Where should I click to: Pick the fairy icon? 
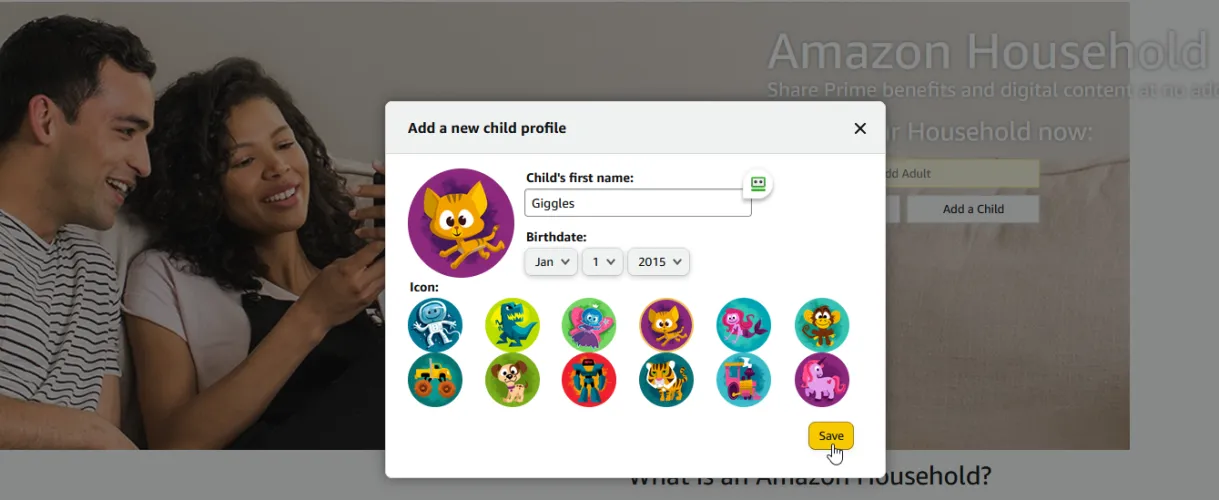pos(589,325)
